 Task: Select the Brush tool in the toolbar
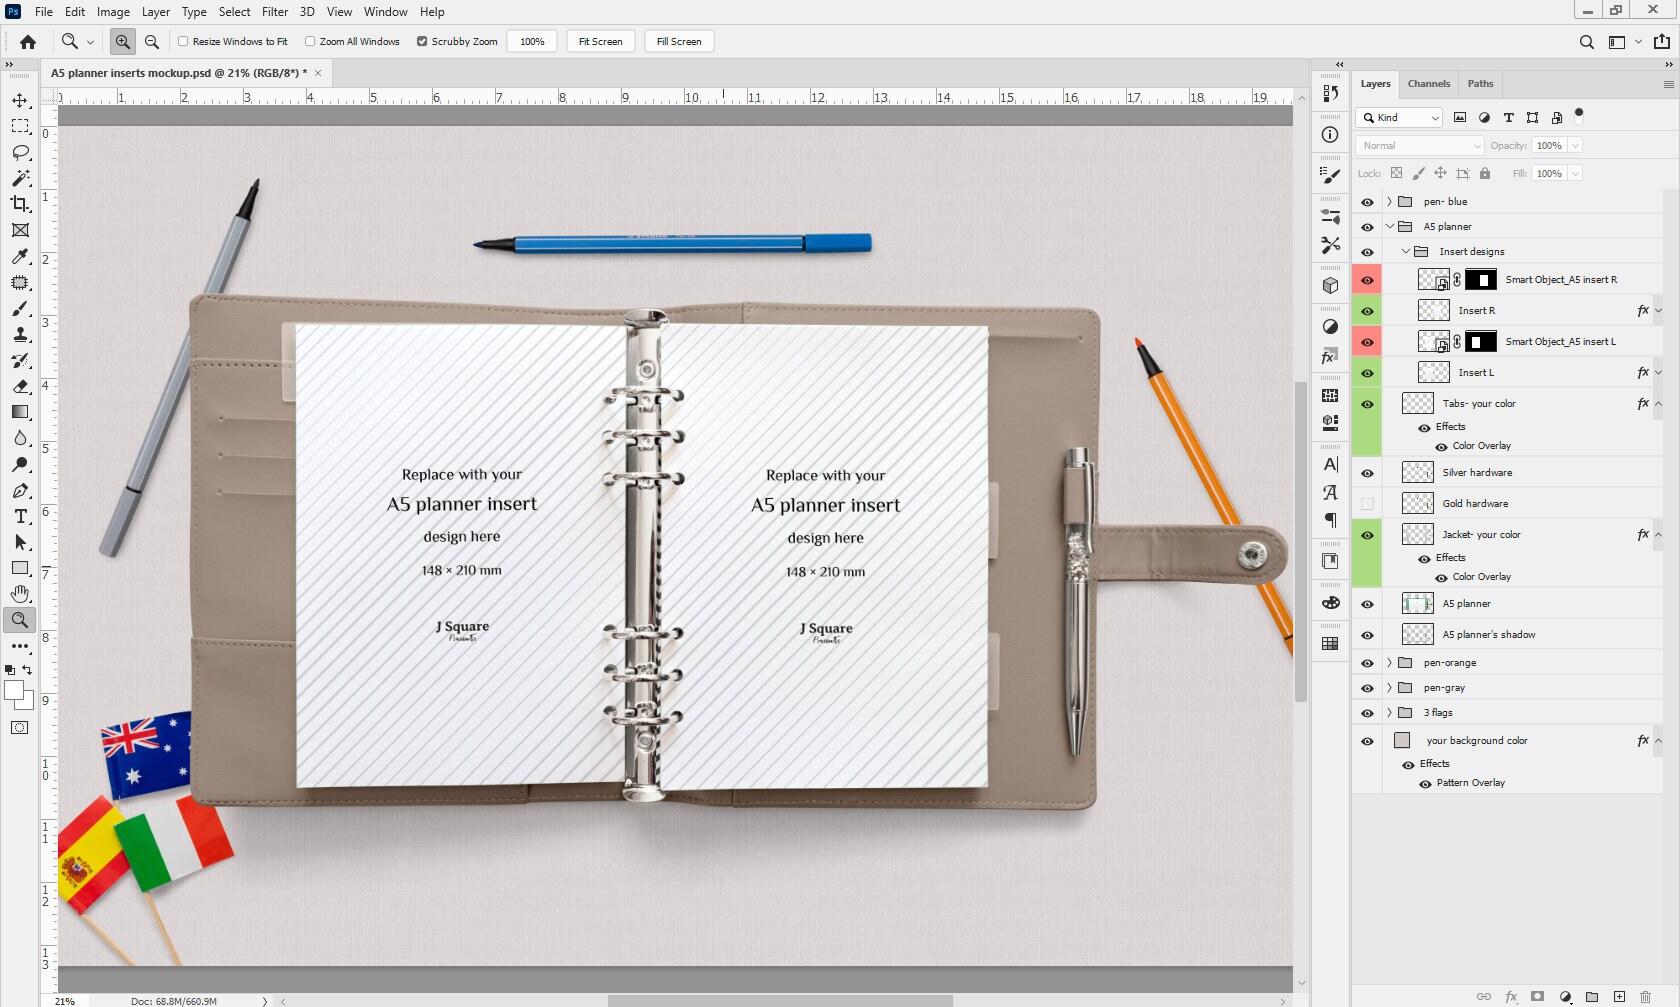pos(20,309)
